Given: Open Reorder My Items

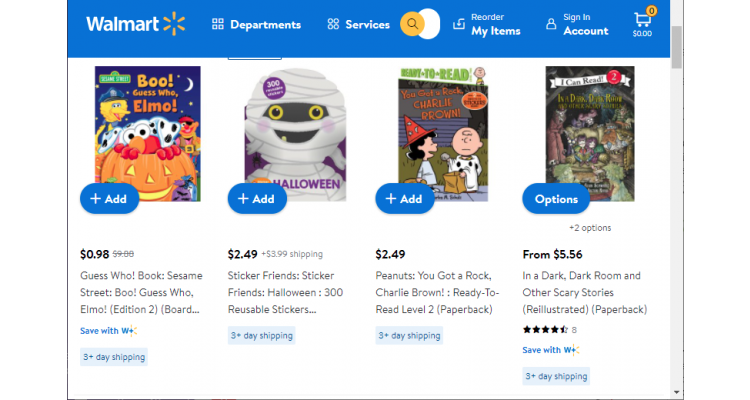Looking at the screenshot, I should [x=487, y=24].
